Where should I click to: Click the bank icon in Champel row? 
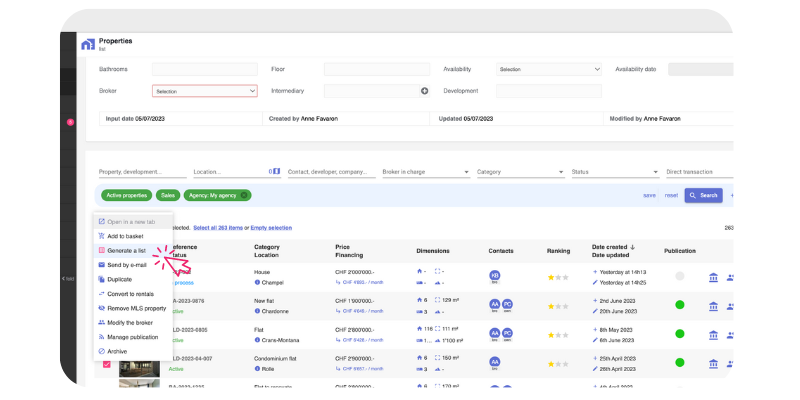(713, 278)
